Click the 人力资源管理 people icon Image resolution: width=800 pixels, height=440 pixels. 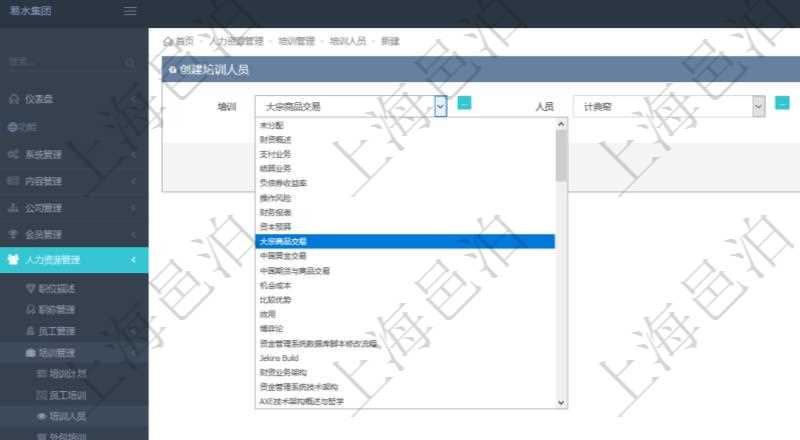13,259
